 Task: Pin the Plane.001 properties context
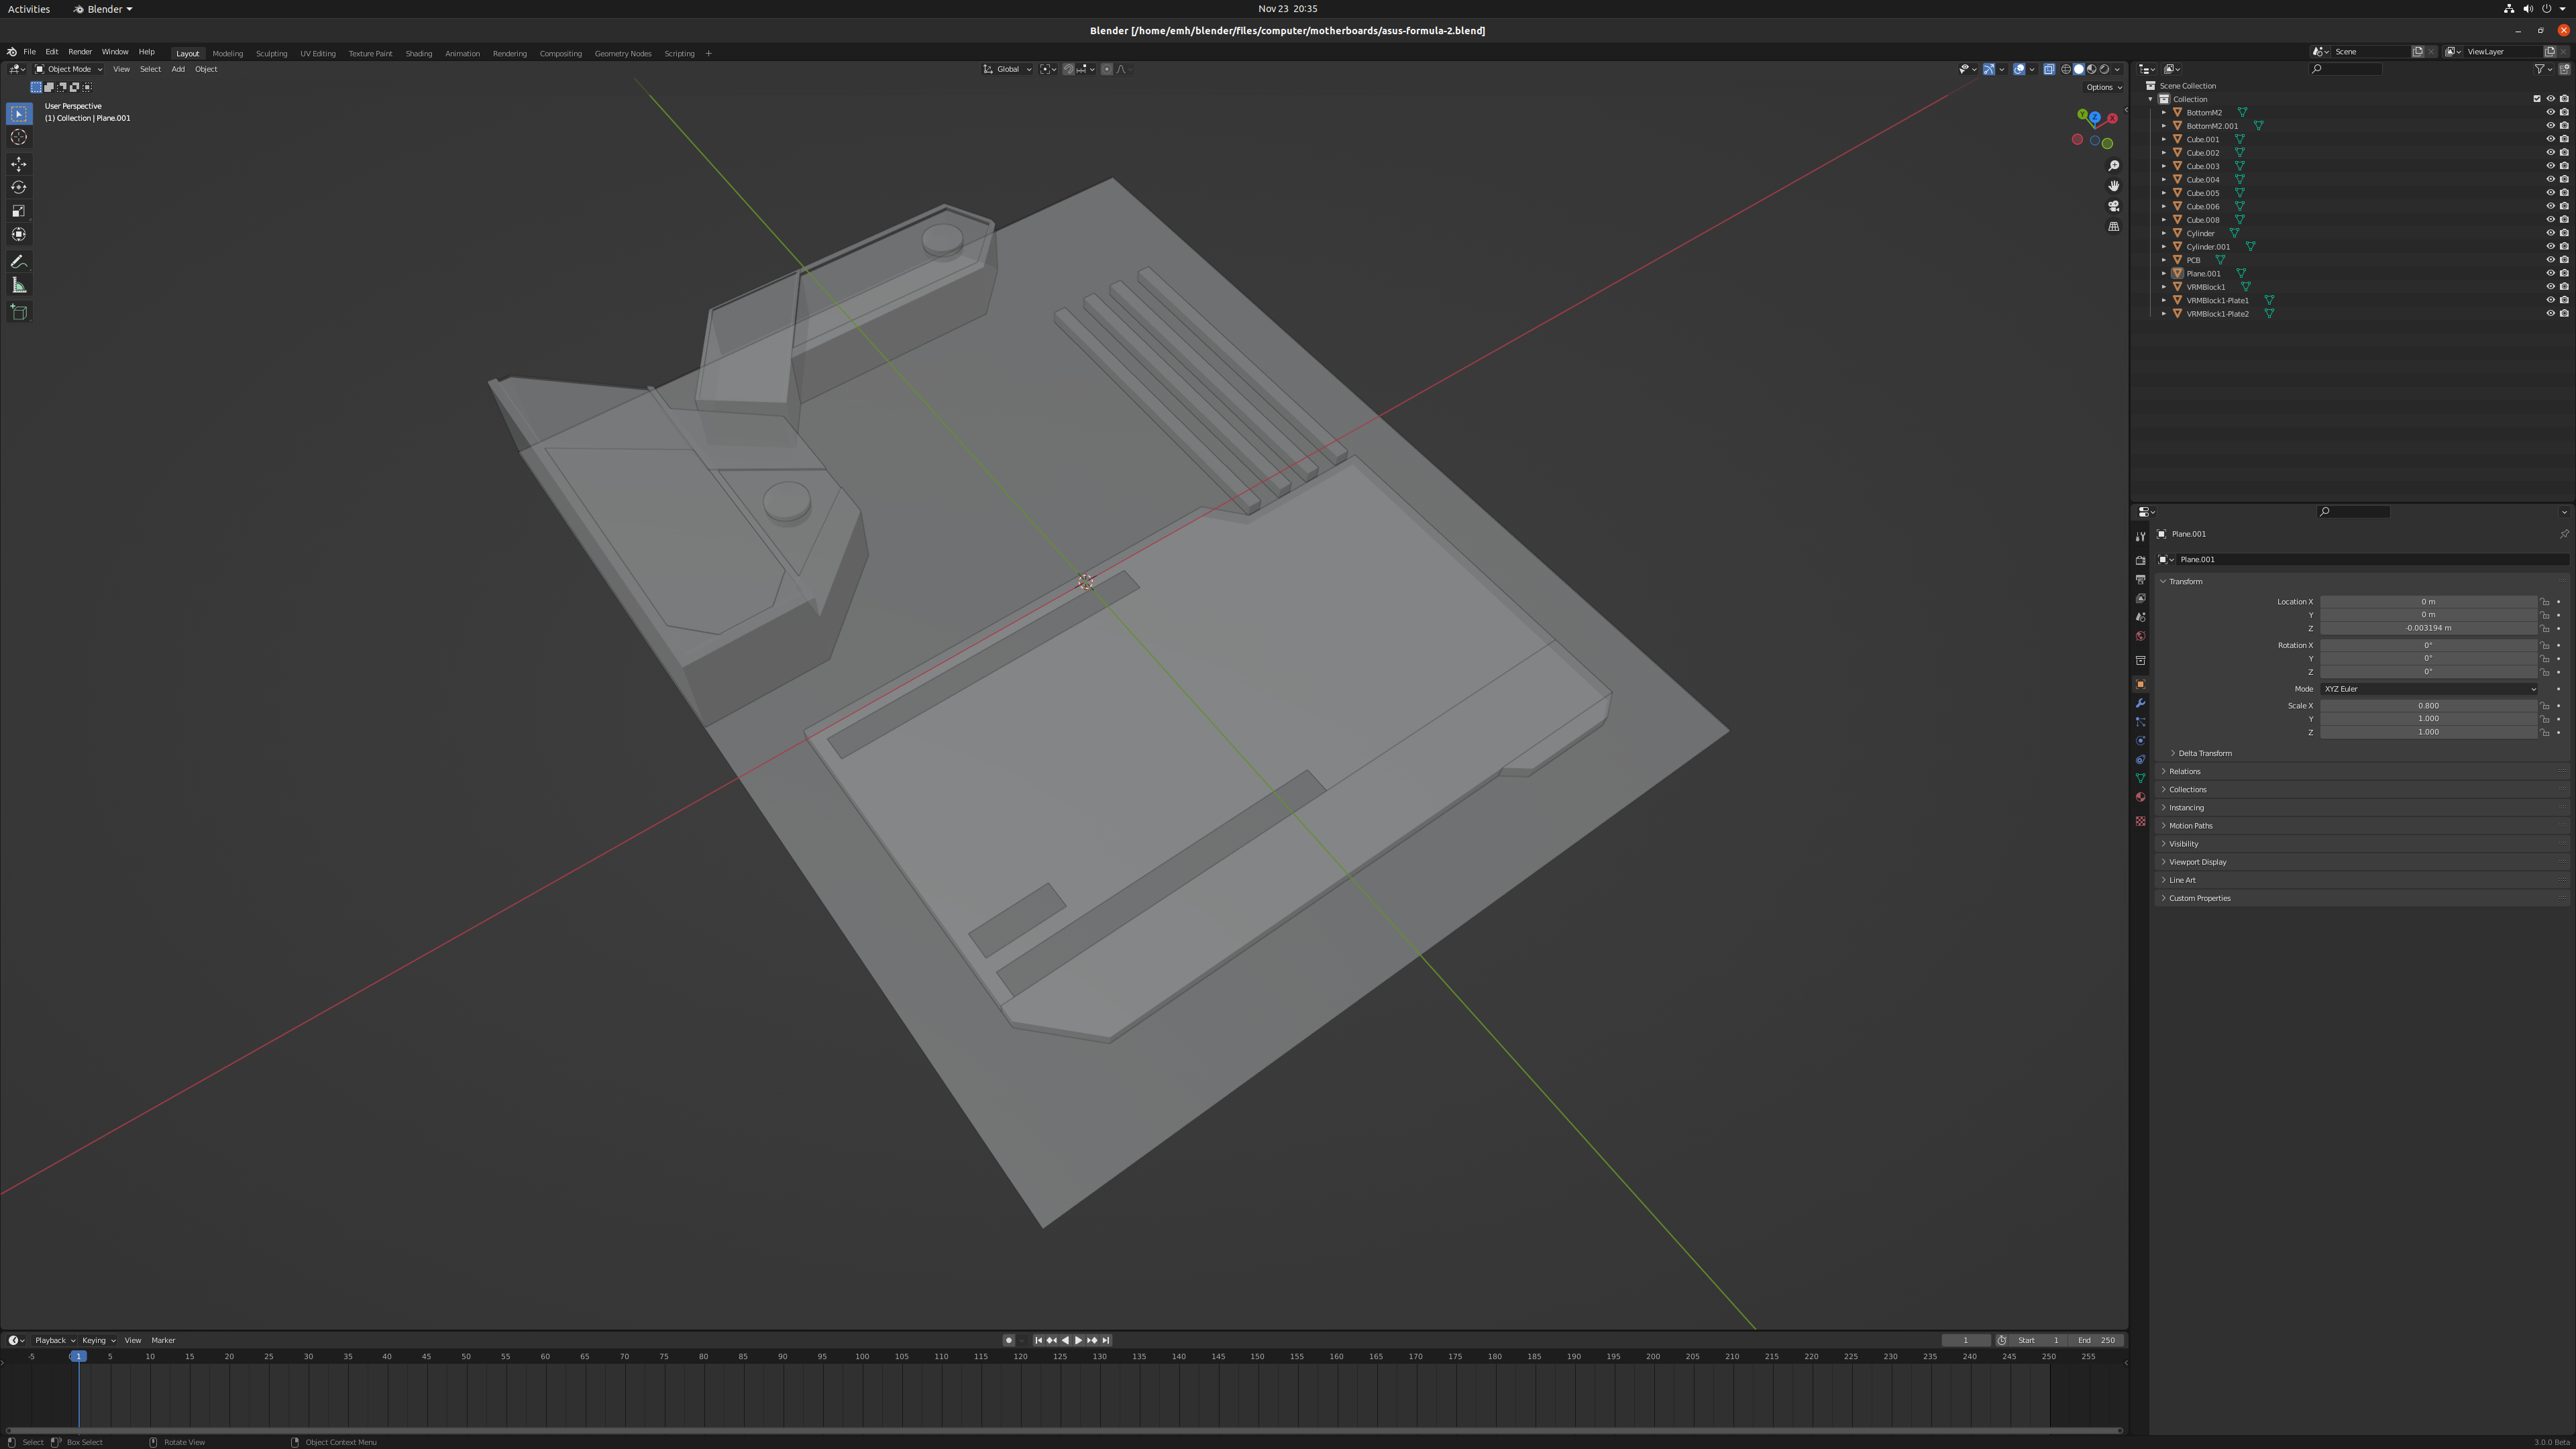(2563, 534)
